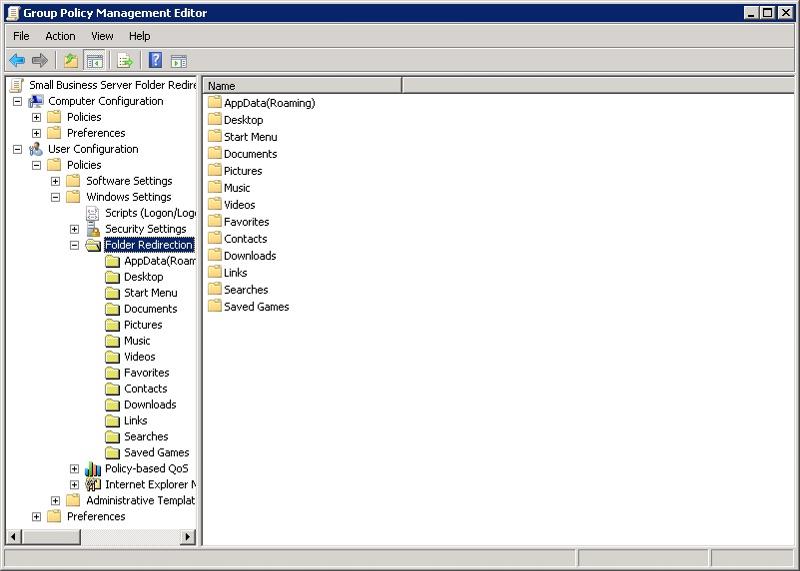Expand Preferences under User Configuration
This screenshot has height=571, width=800.
pos(36,516)
